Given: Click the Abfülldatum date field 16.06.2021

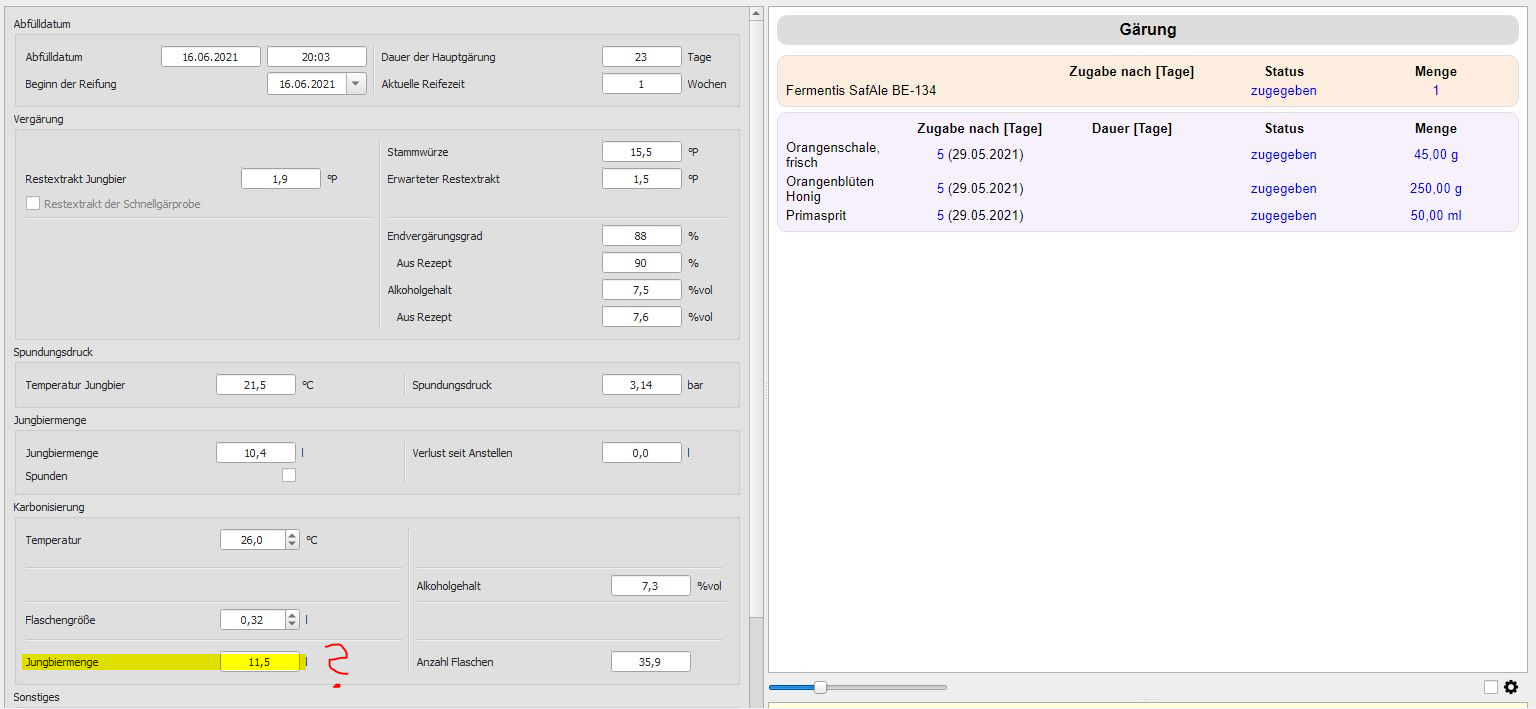Looking at the screenshot, I should coord(211,57).
